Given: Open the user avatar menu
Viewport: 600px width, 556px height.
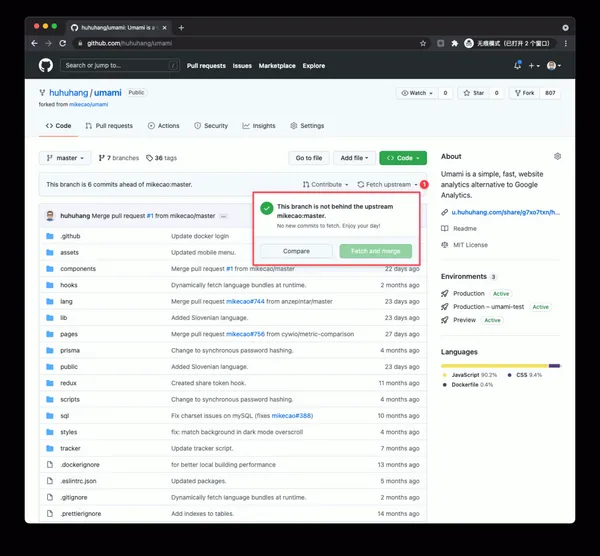Looking at the screenshot, I should point(554,66).
